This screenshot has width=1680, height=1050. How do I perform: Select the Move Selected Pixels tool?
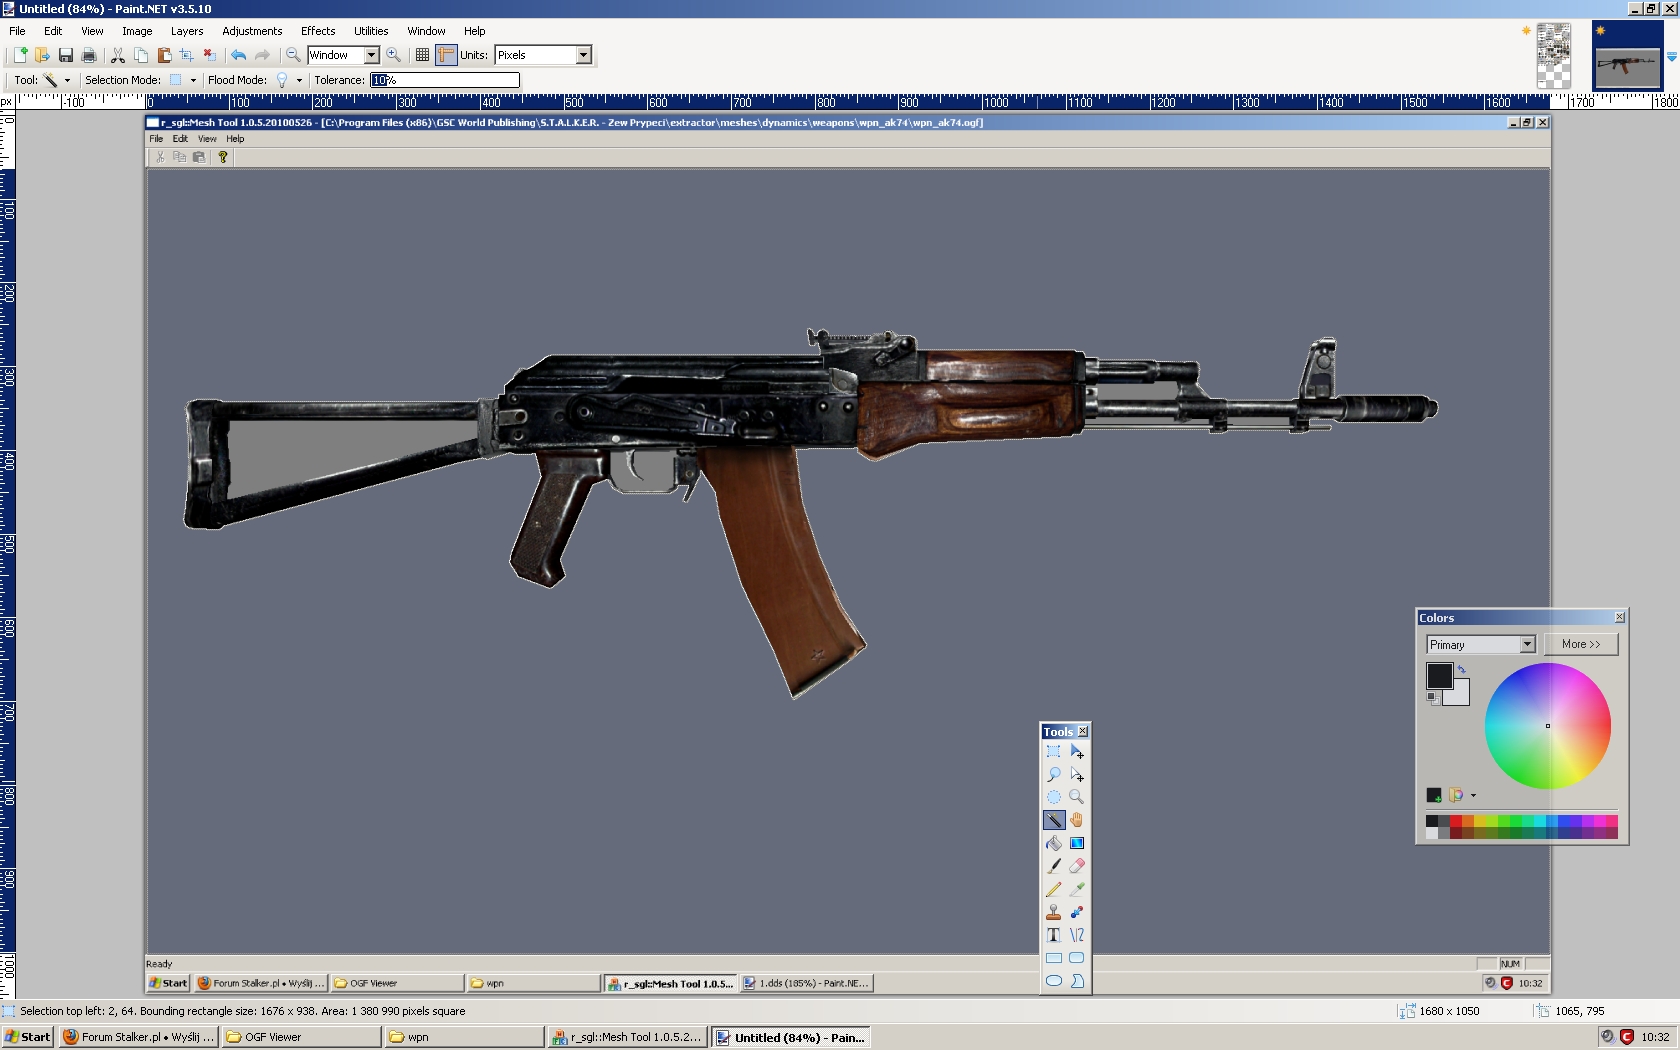[x=1077, y=751]
